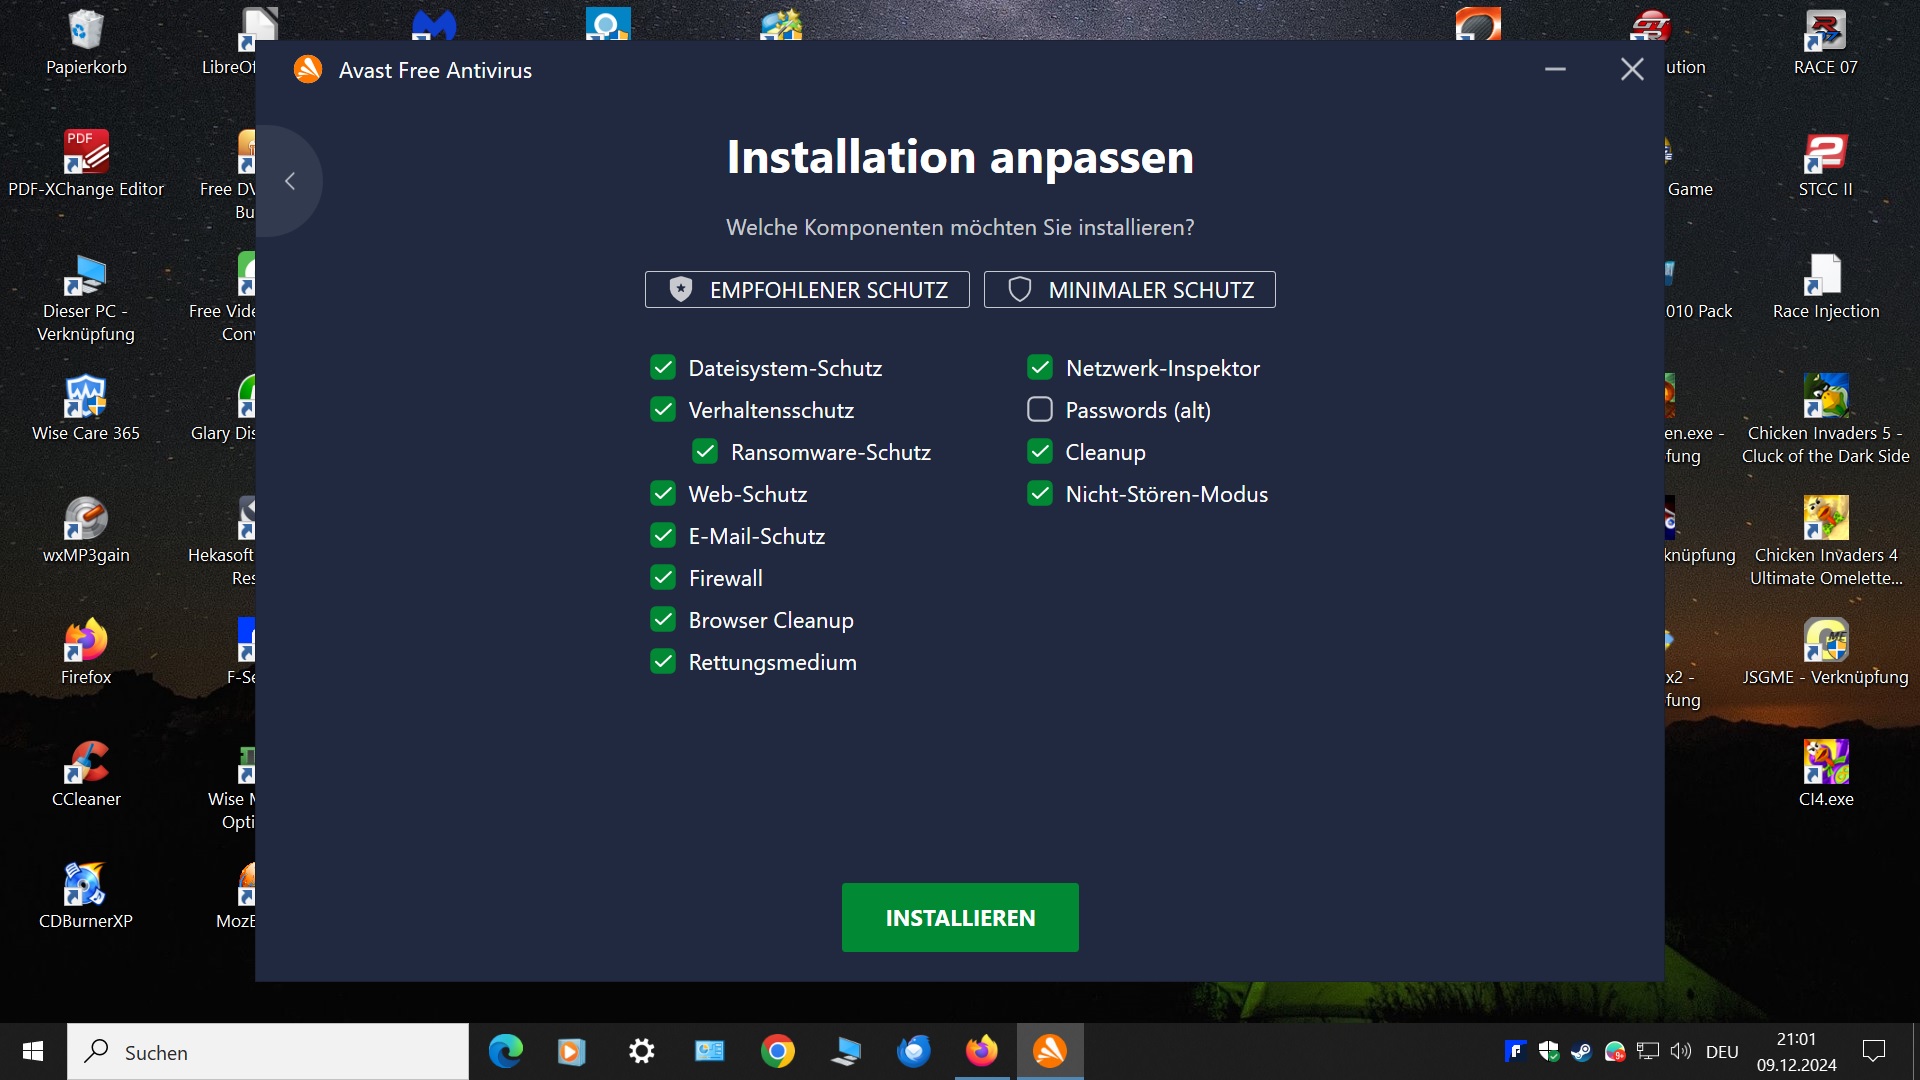Select Minimaler Schutz preset
Screen dimensions: 1920x1080
[x=1129, y=290]
